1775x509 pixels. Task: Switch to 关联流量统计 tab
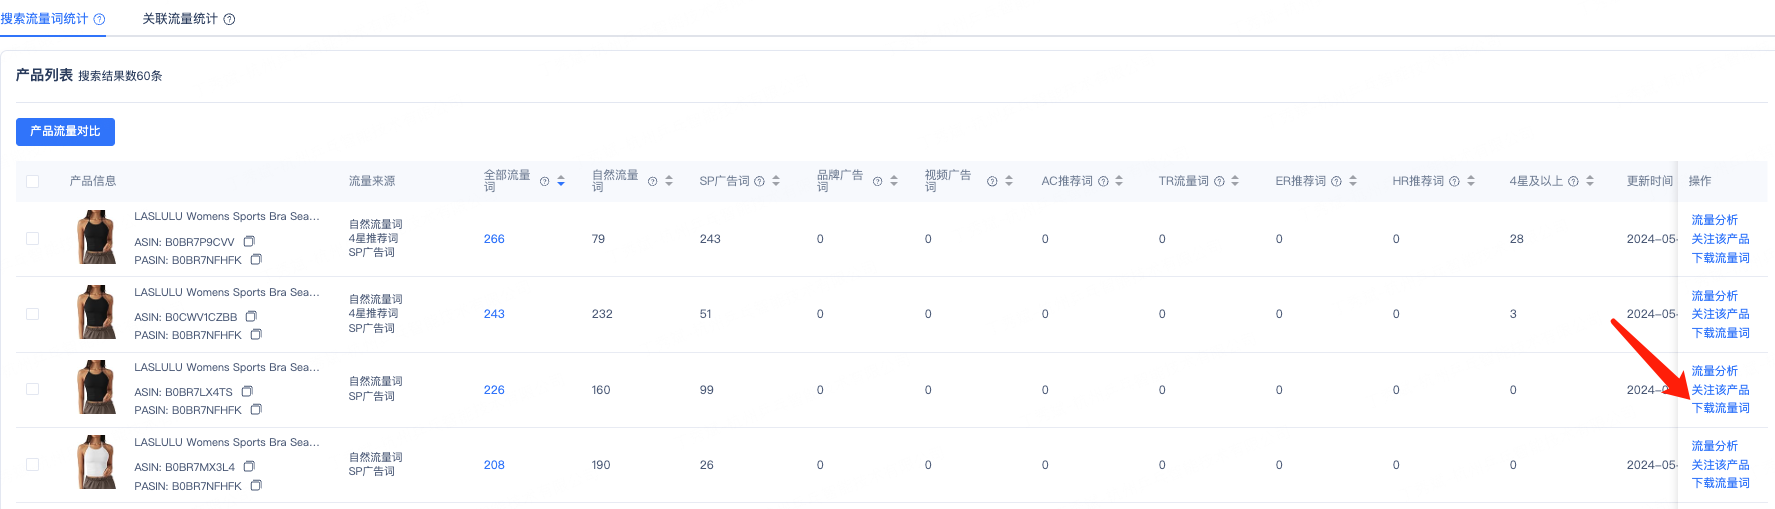pyautogui.click(x=180, y=19)
